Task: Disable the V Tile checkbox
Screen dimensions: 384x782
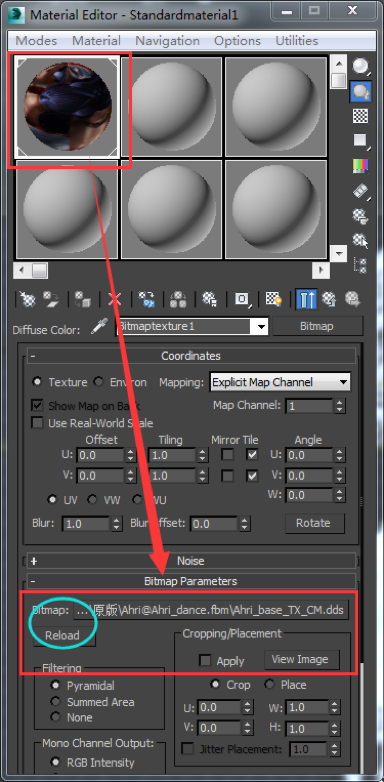Action: (253, 476)
